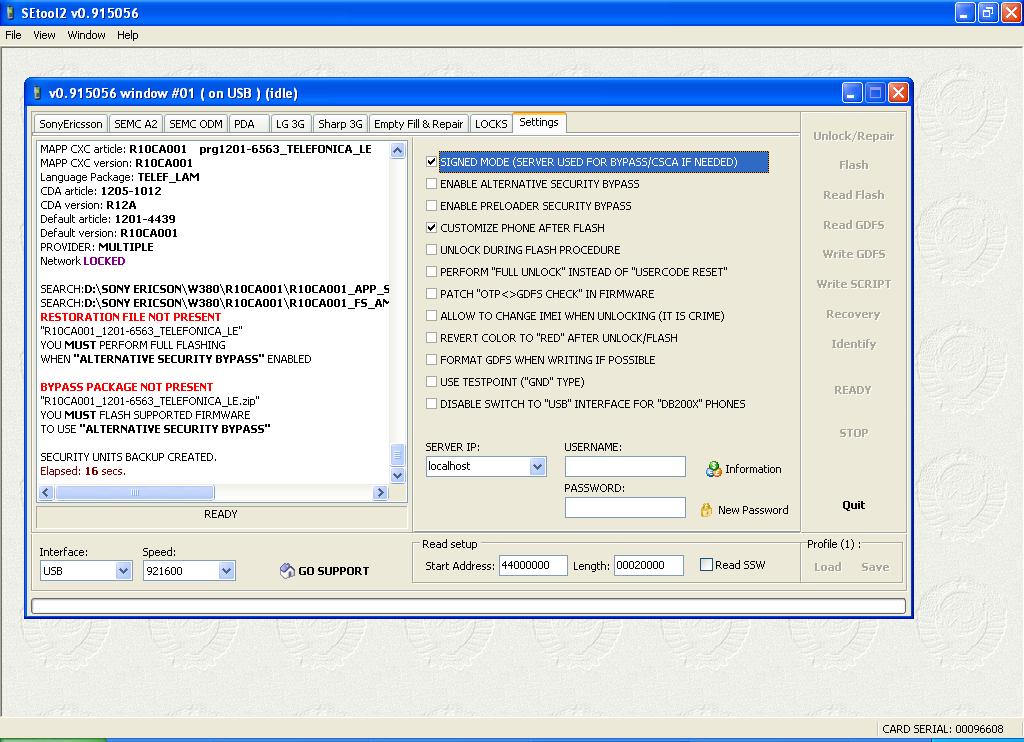Open the Help menu
Screen dimensions: 1024x742
[x=127, y=35]
